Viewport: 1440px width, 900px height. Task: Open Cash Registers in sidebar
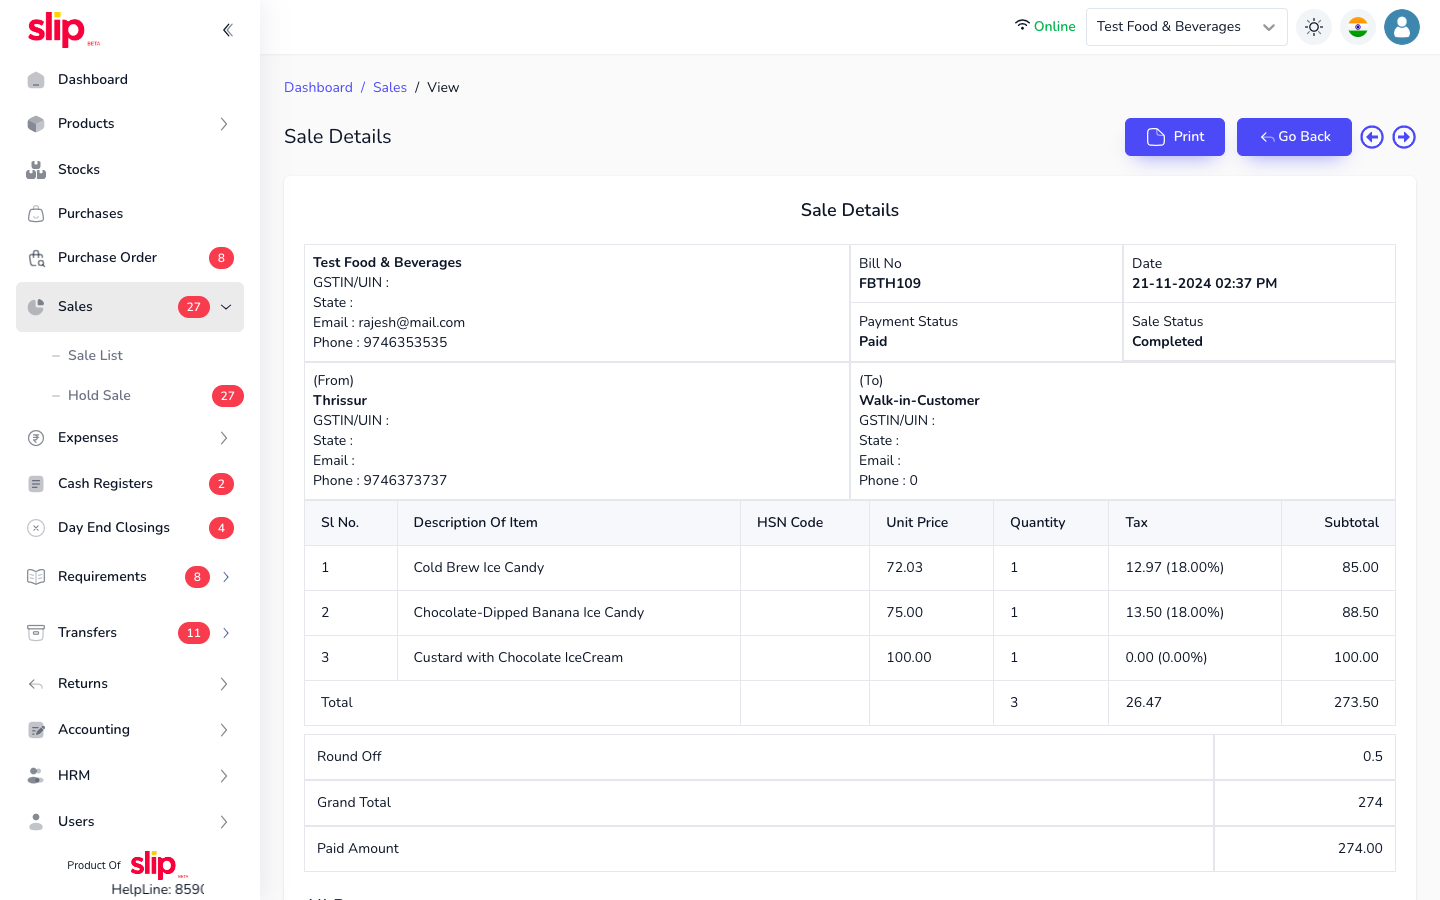[x=105, y=484]
